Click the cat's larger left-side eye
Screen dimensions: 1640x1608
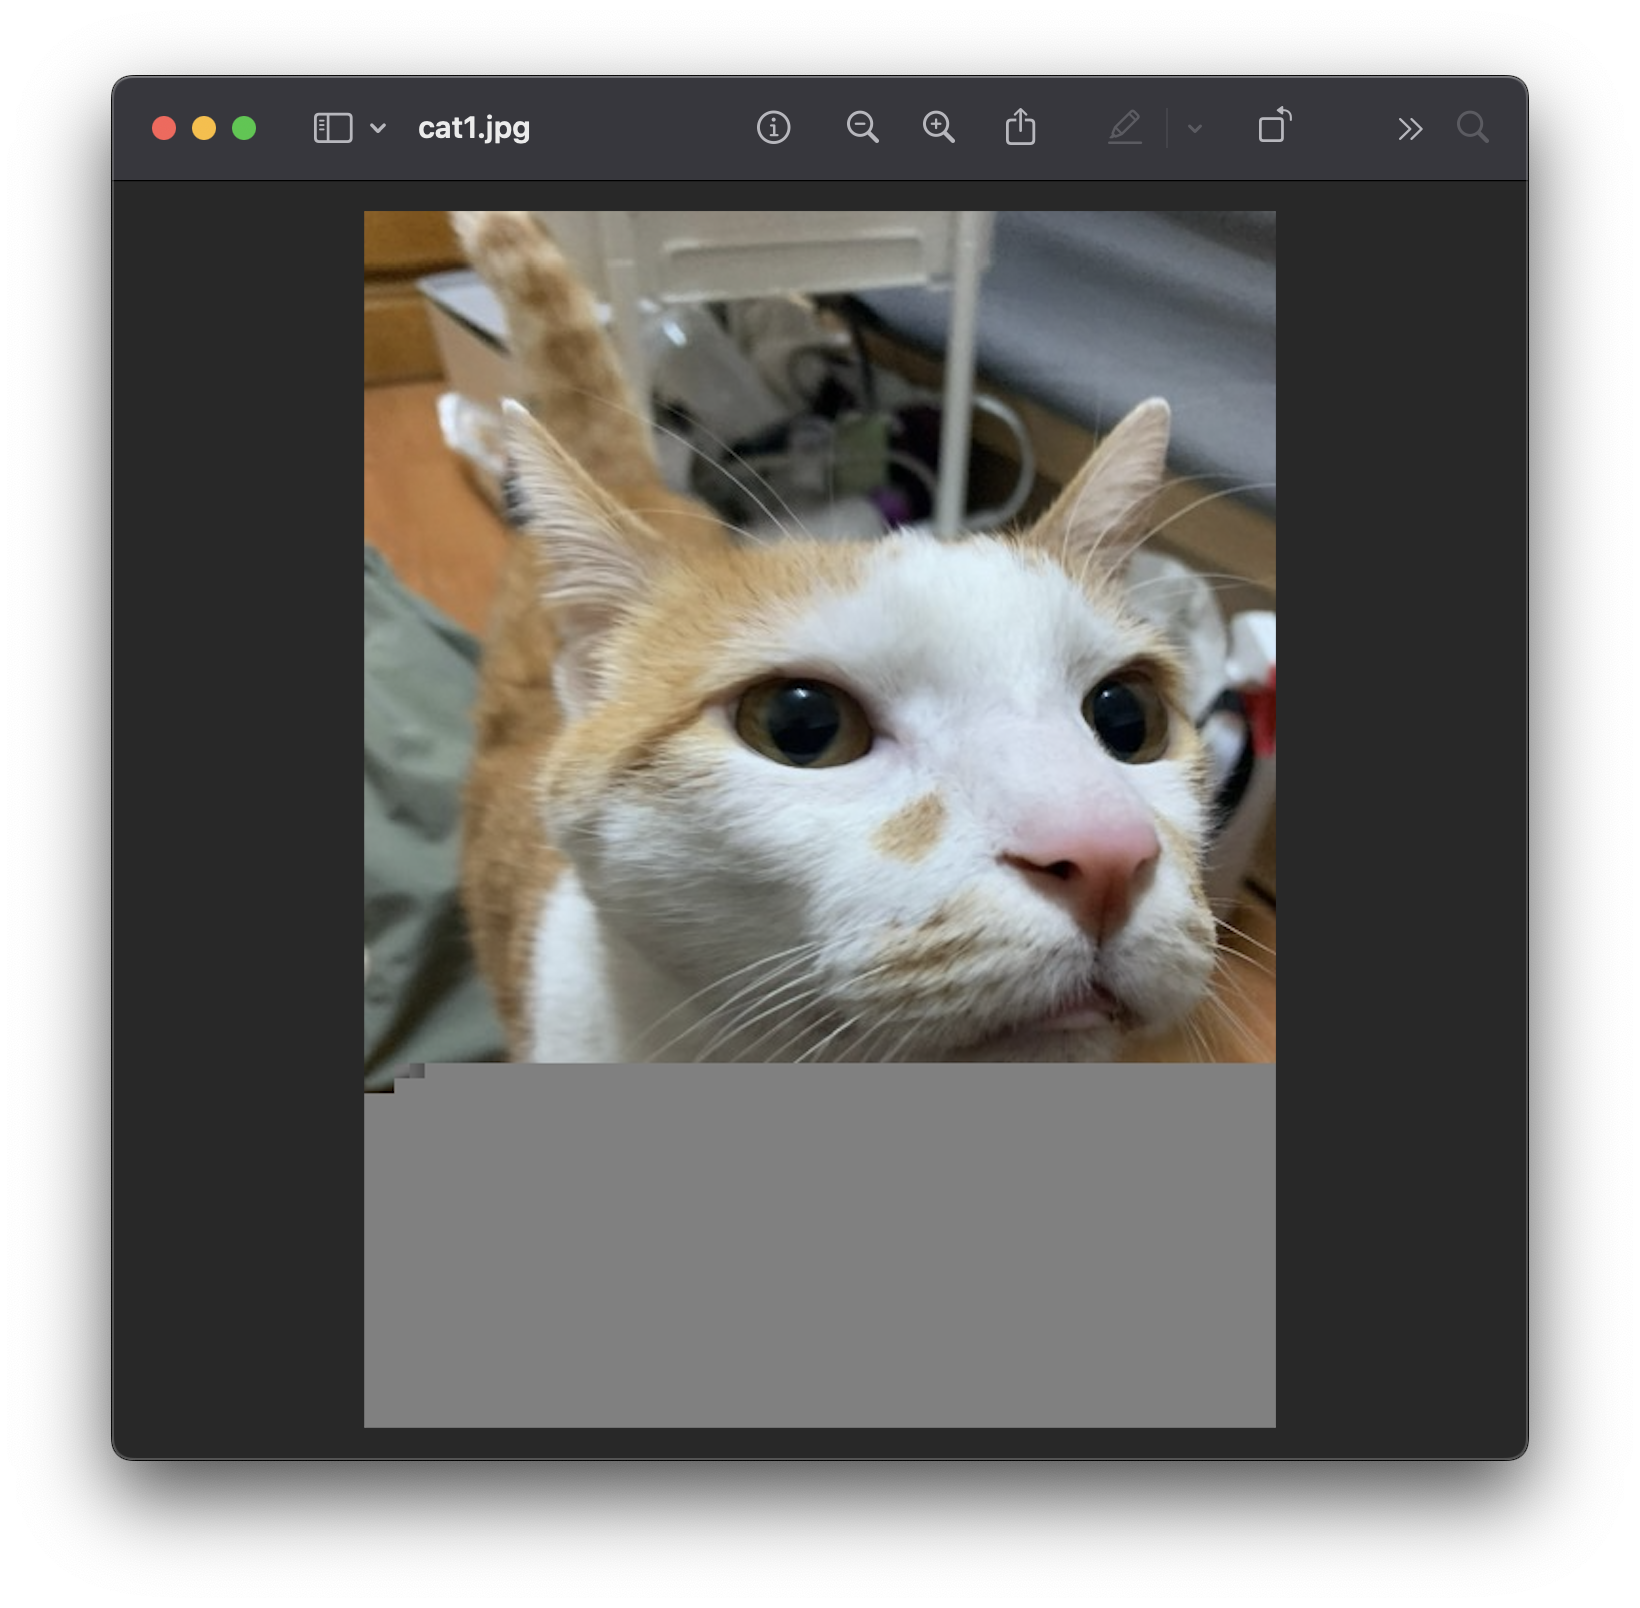803,722
